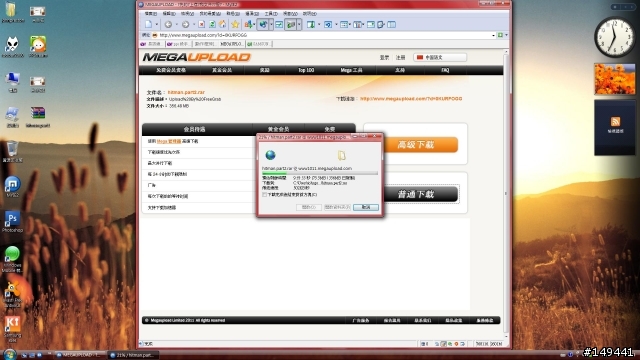
Task: Click the rightmost split-pane toolbar icon
Action: click(391, 25)
